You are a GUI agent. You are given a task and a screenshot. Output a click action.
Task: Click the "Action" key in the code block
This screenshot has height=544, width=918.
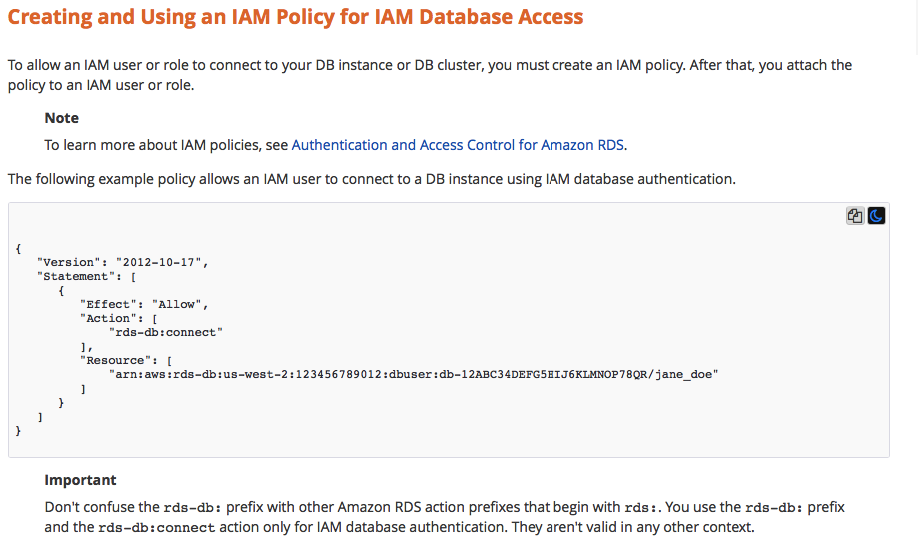pos(108,319)
